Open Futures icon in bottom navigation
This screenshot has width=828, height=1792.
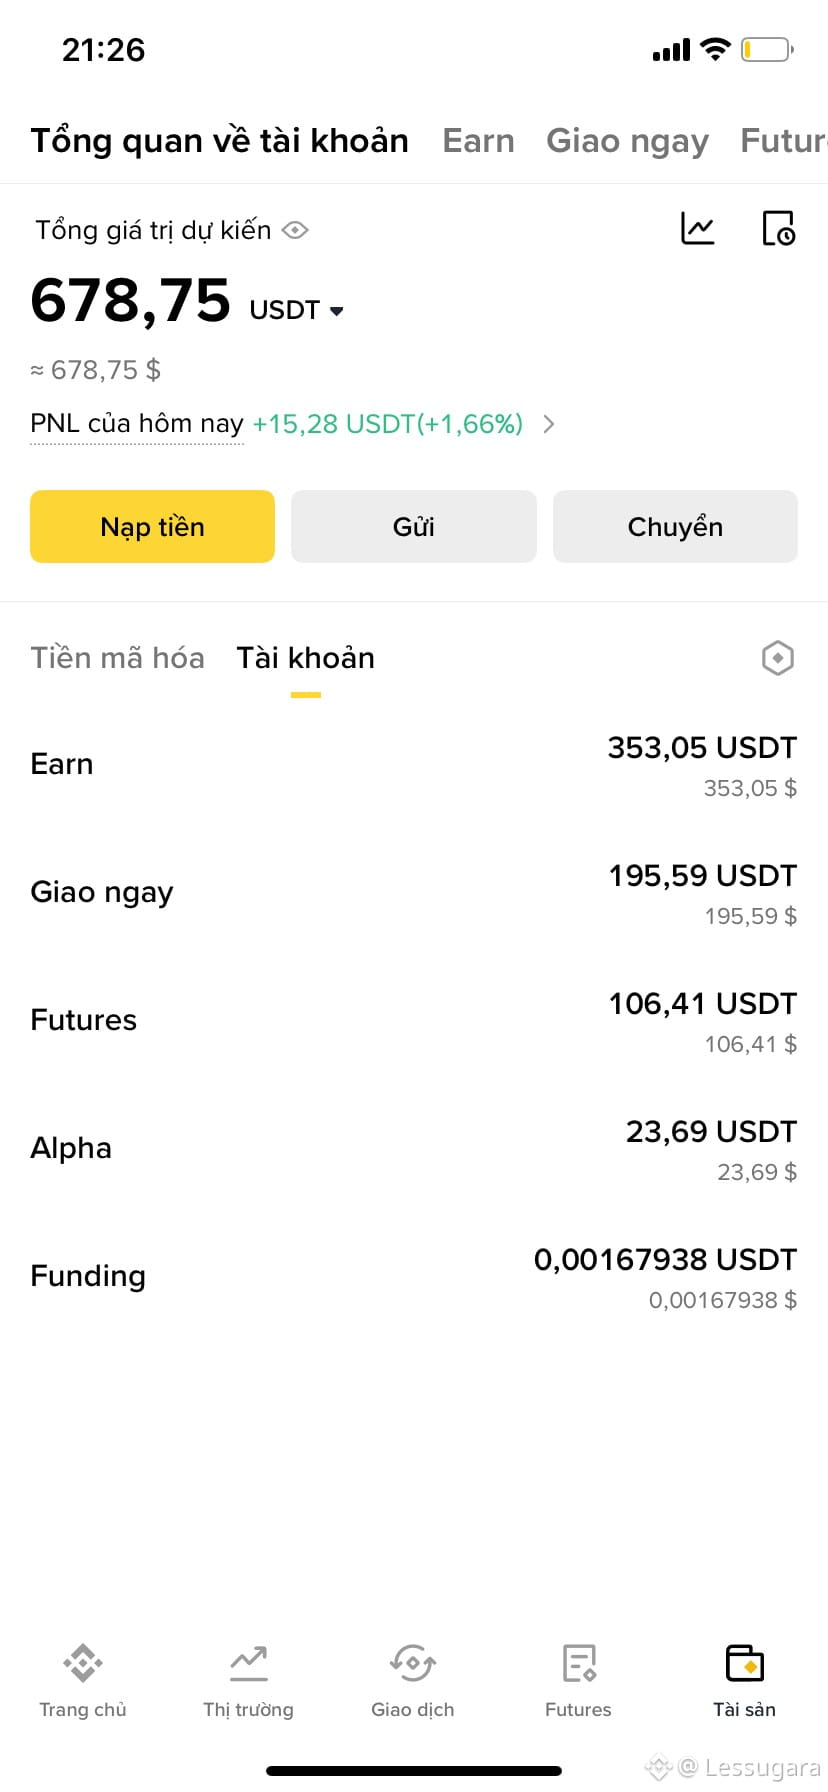point(578,1664)
